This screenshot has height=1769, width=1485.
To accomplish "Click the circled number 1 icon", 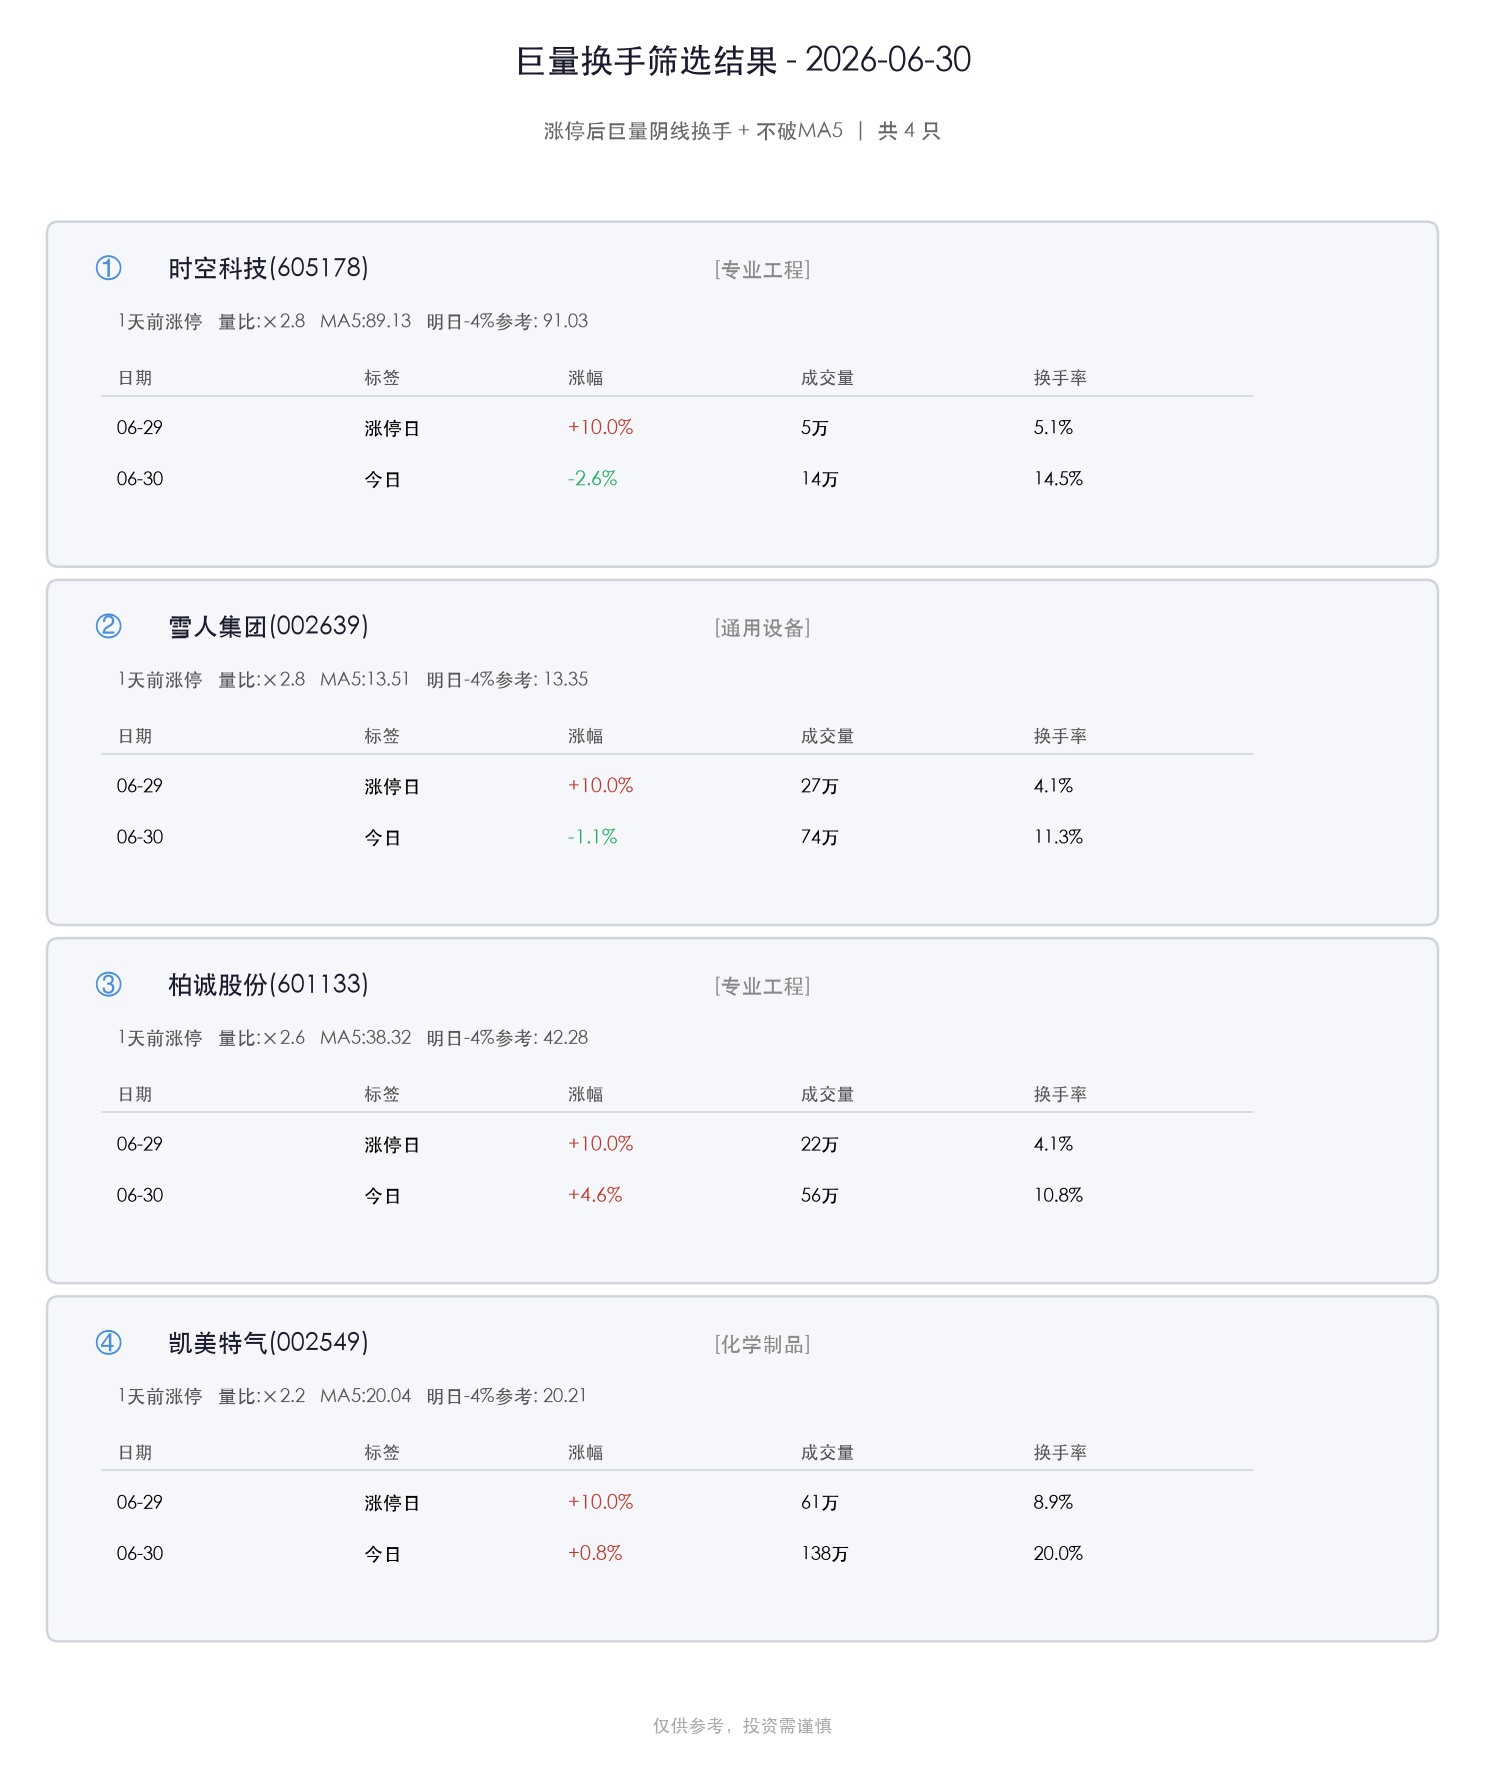I will pyautogui.click(x=108, y=268).
